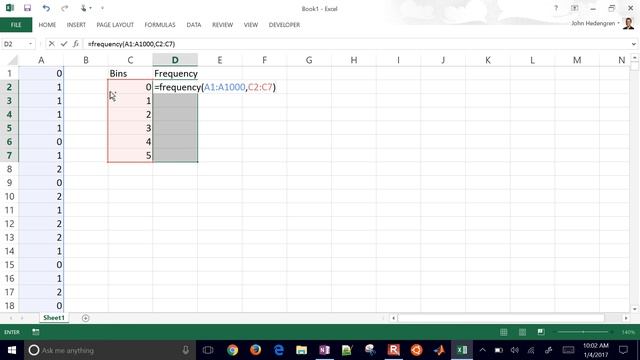Click bin value 5 in cell C7
The height and width of the screenshot is (360, 640).
click(130, 156)
